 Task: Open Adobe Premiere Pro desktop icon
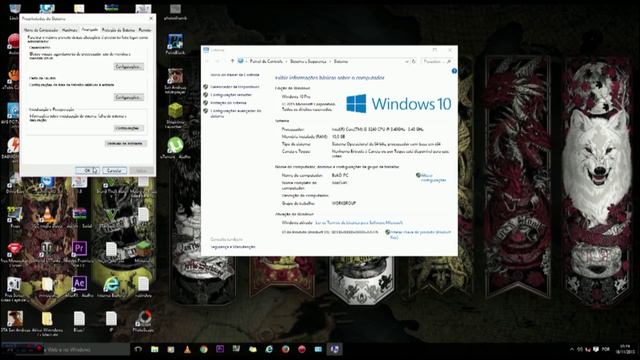pos(79,251)
